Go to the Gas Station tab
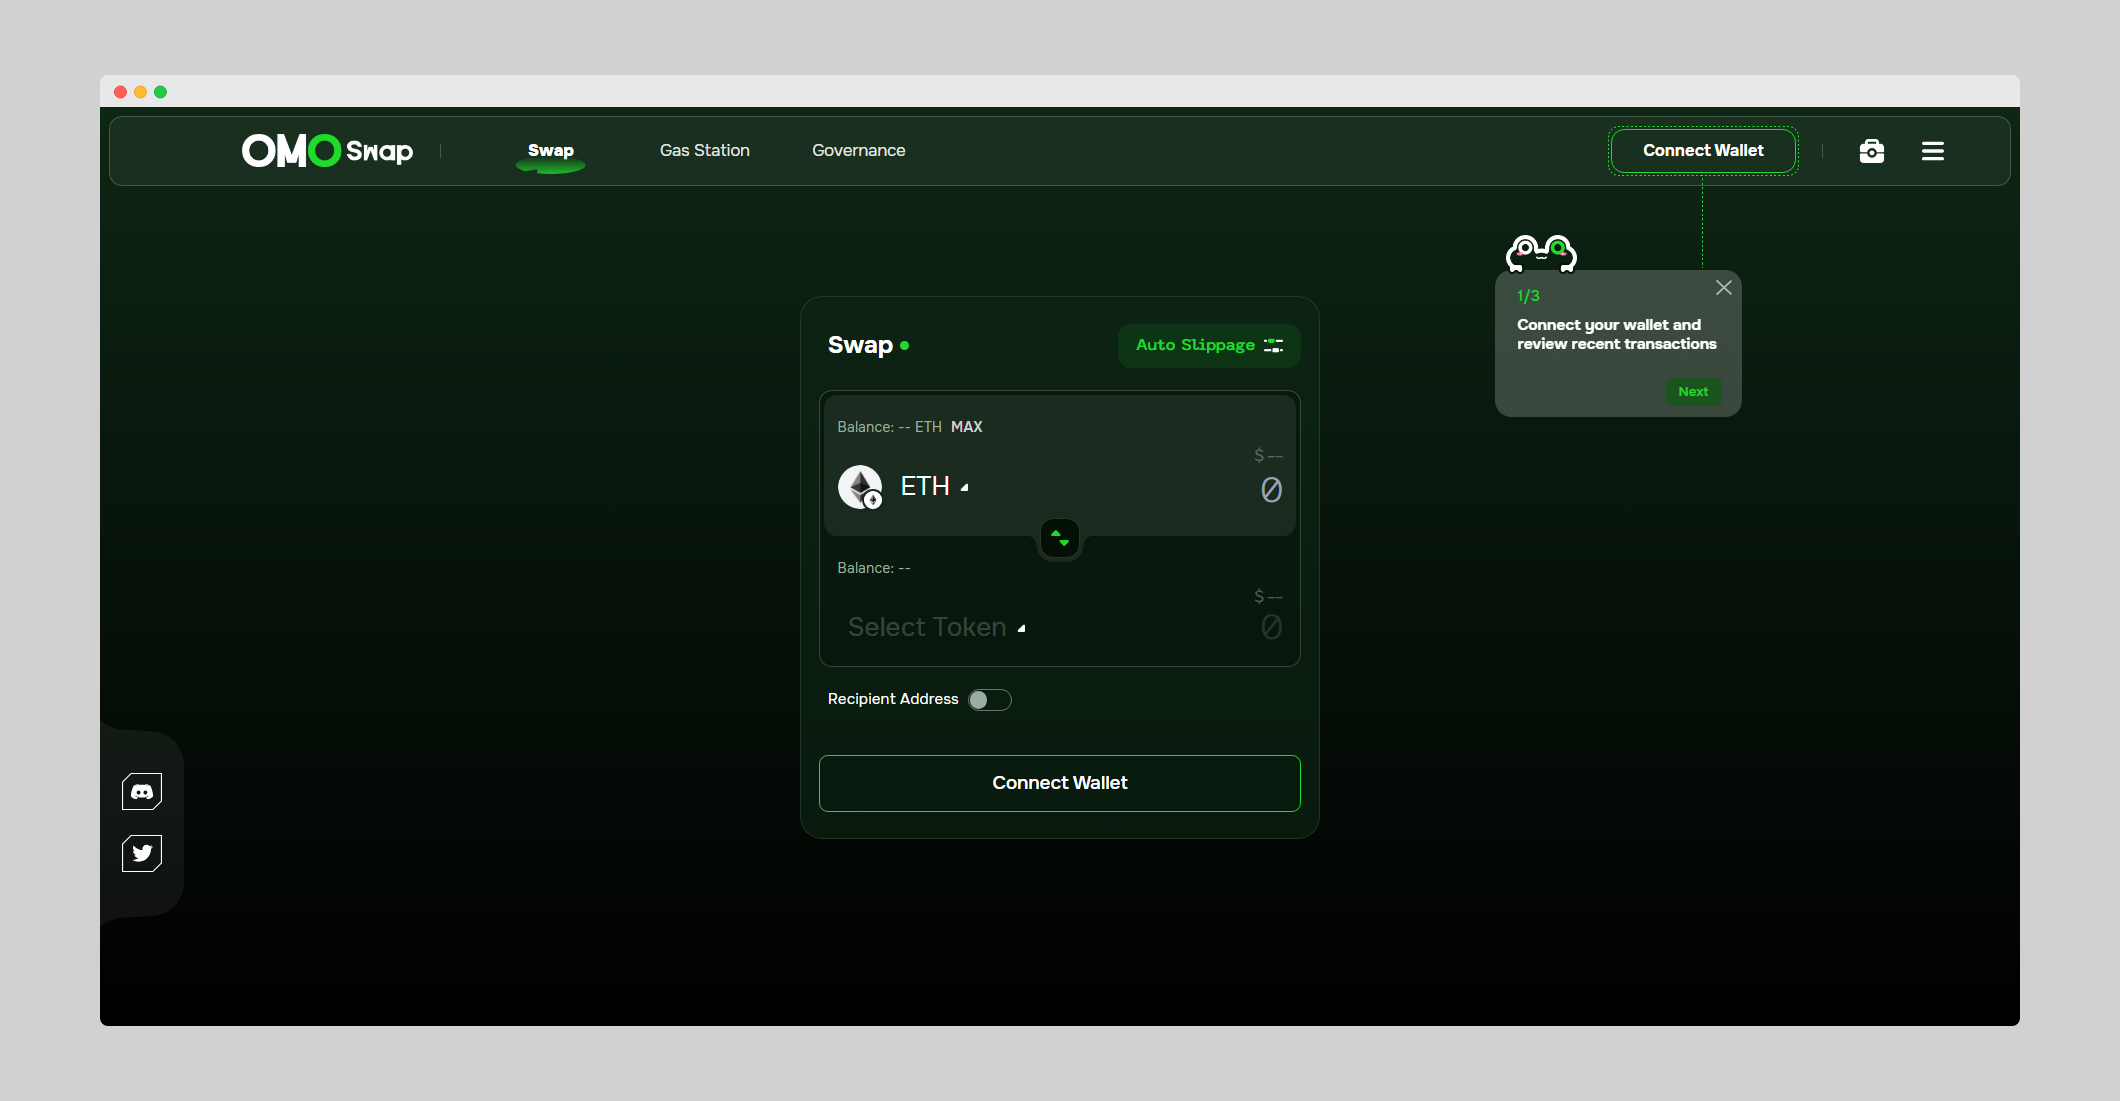 pos(705,151)
